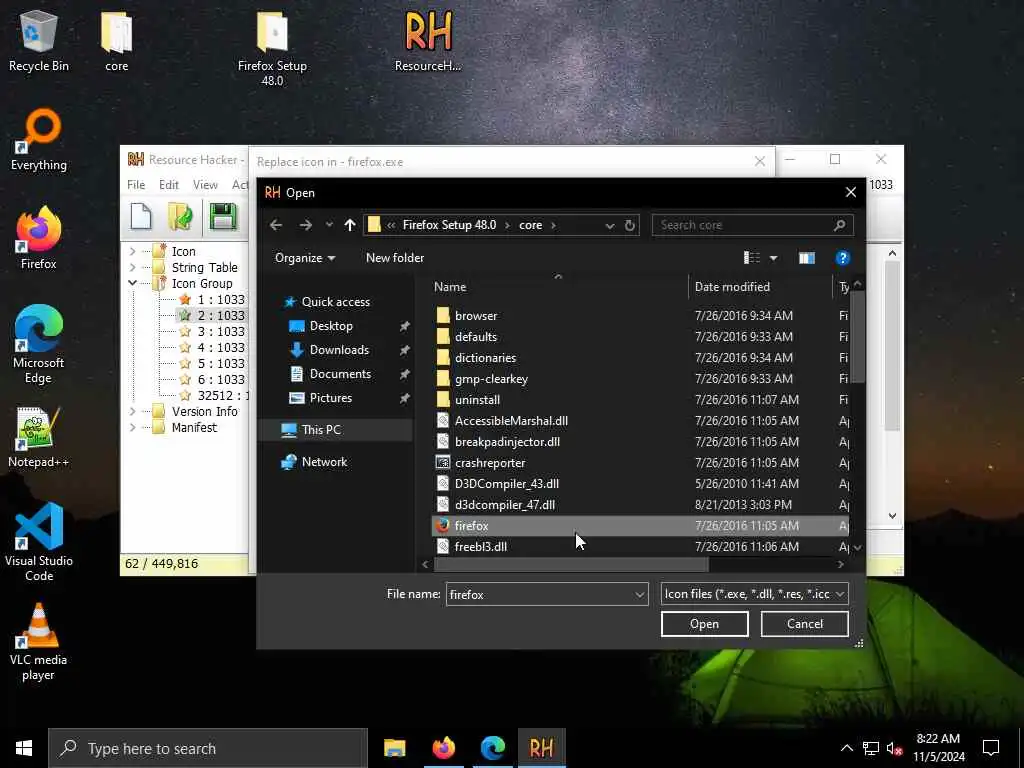Open address bar previous locations dropdown
The height and width of the screenshot is (768, 1024).
[609, 225]
